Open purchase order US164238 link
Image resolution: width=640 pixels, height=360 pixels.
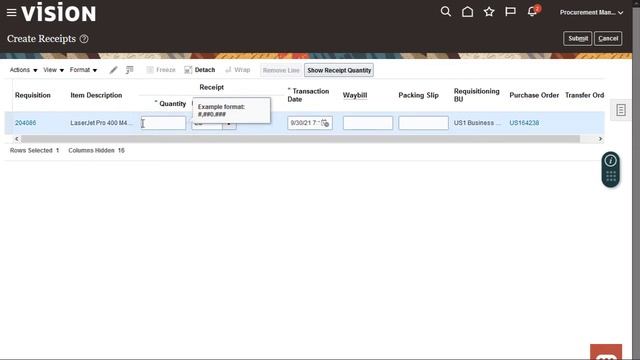(x=524, y=123)
